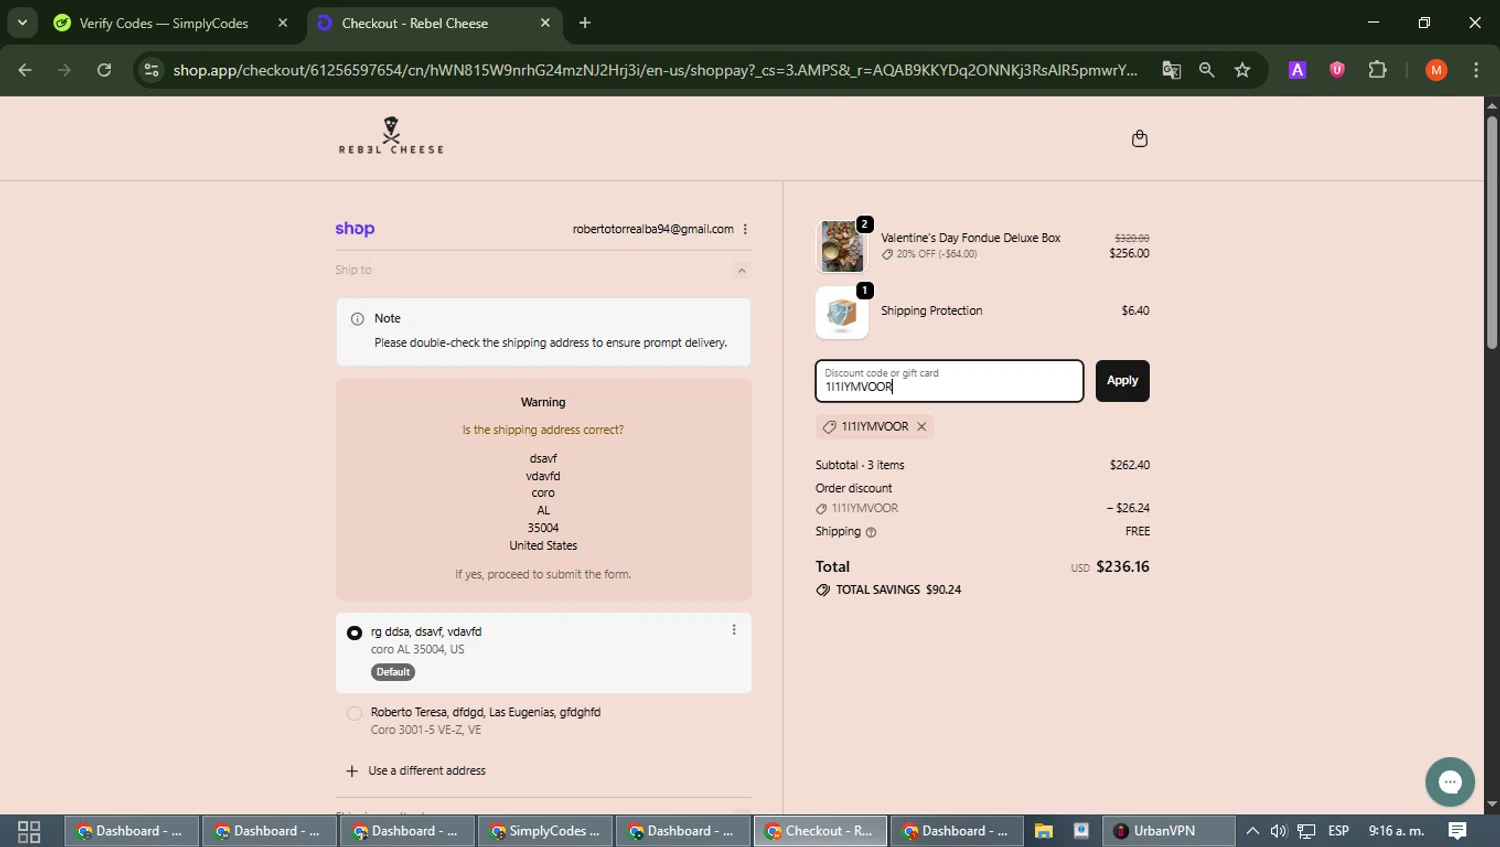
Task: Open the Extensions puzzle menu
Action: (1377, 70)
